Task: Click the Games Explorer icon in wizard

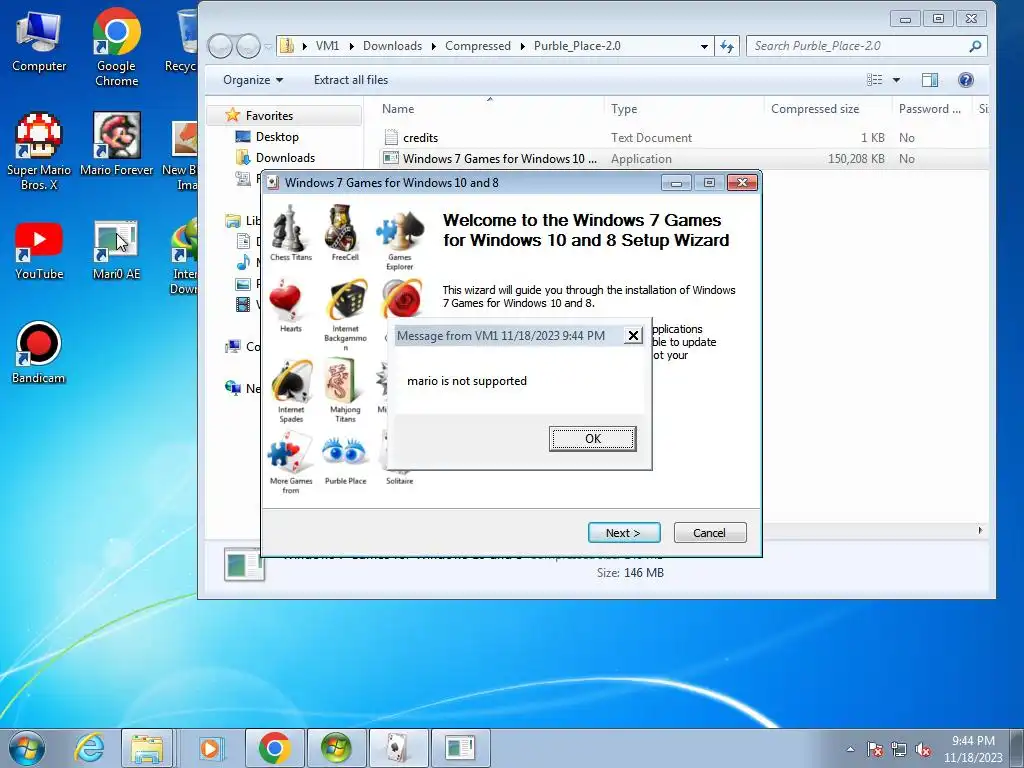Action: pos(400,238)
